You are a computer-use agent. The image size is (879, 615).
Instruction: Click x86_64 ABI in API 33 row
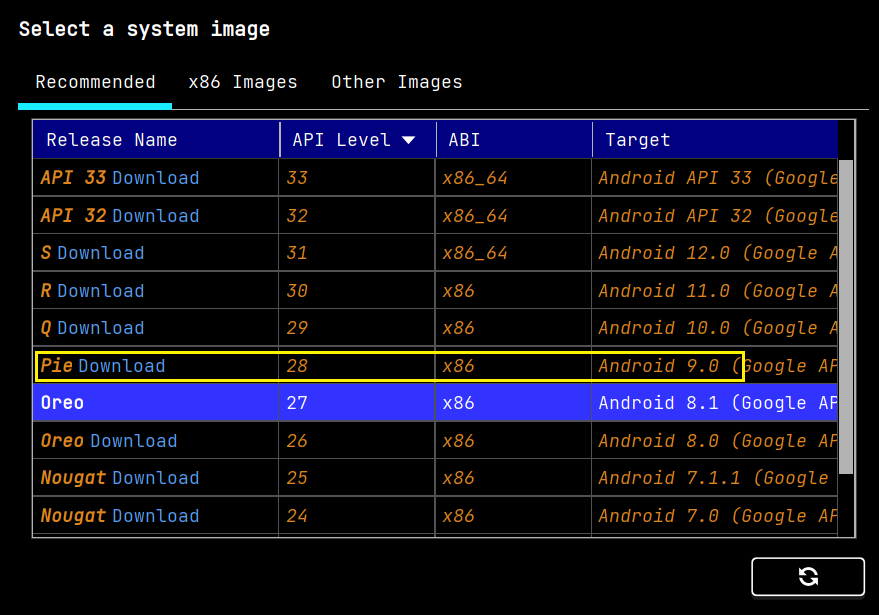(513, 178)
